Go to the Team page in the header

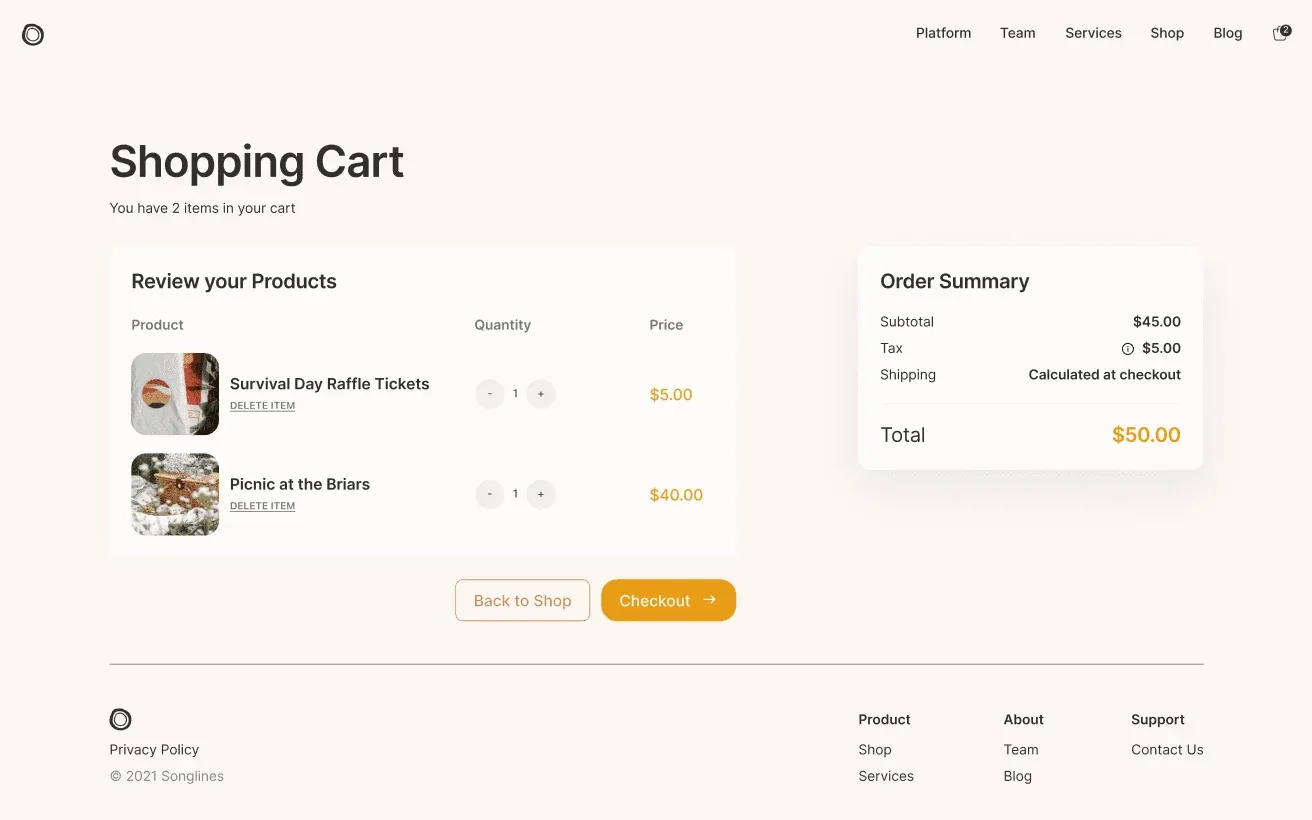pos(1018,33)
